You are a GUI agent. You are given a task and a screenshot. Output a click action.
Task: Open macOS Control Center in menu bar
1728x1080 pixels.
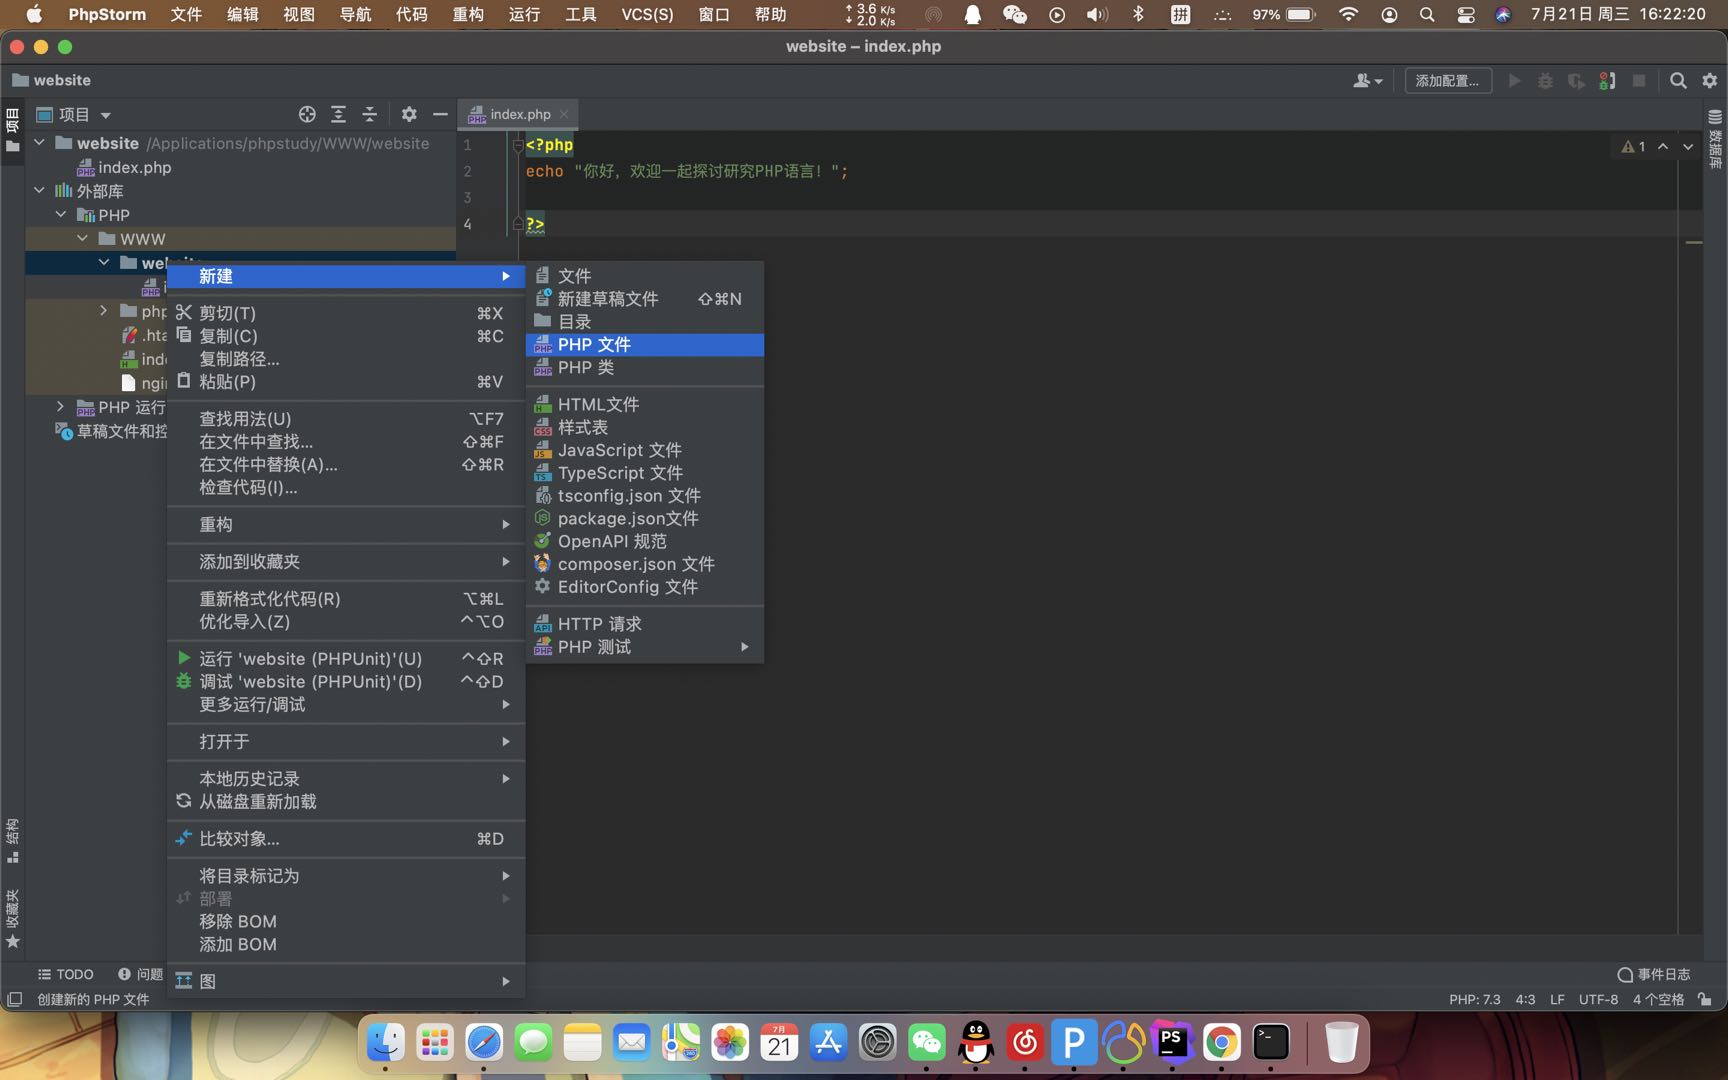pos(1465,14)
